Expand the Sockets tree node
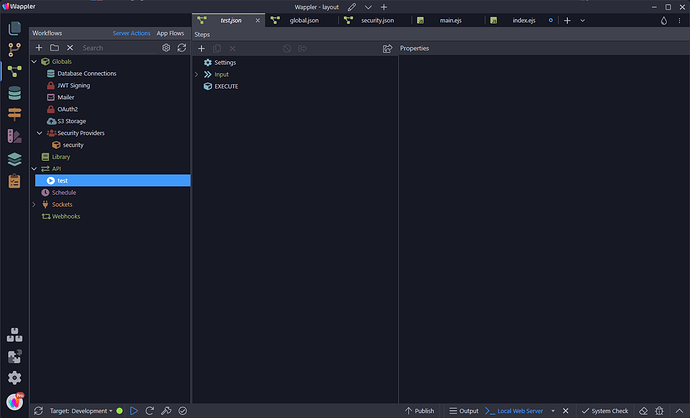Screen dimensions: 690x418 coord(34,204)
